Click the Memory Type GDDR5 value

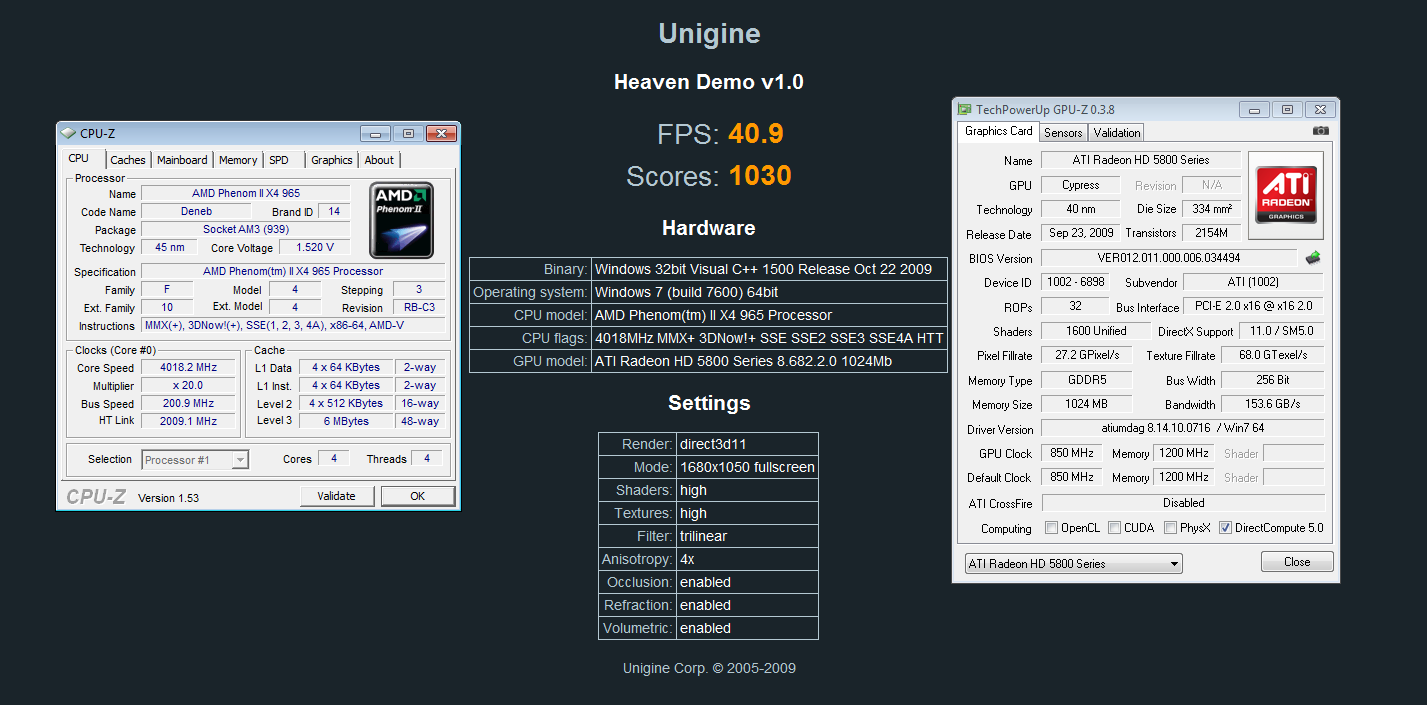point(1087,380)
